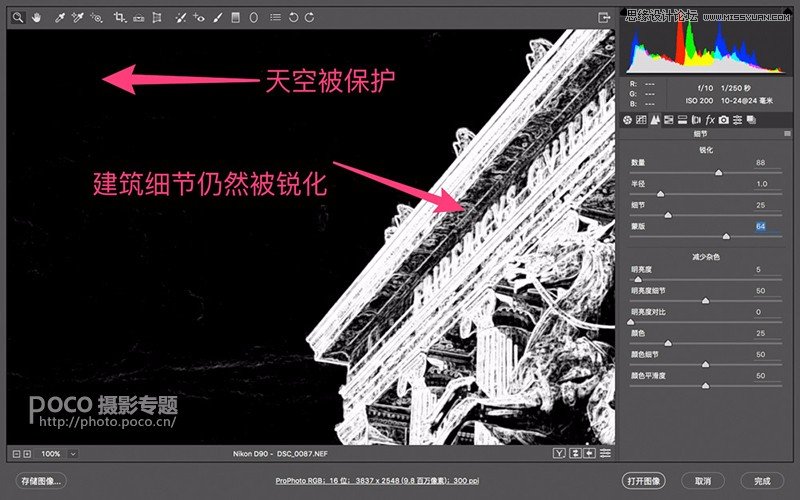Open the Presets panel tab
Screen dimensions: 800x500
(x=737, y=120)
